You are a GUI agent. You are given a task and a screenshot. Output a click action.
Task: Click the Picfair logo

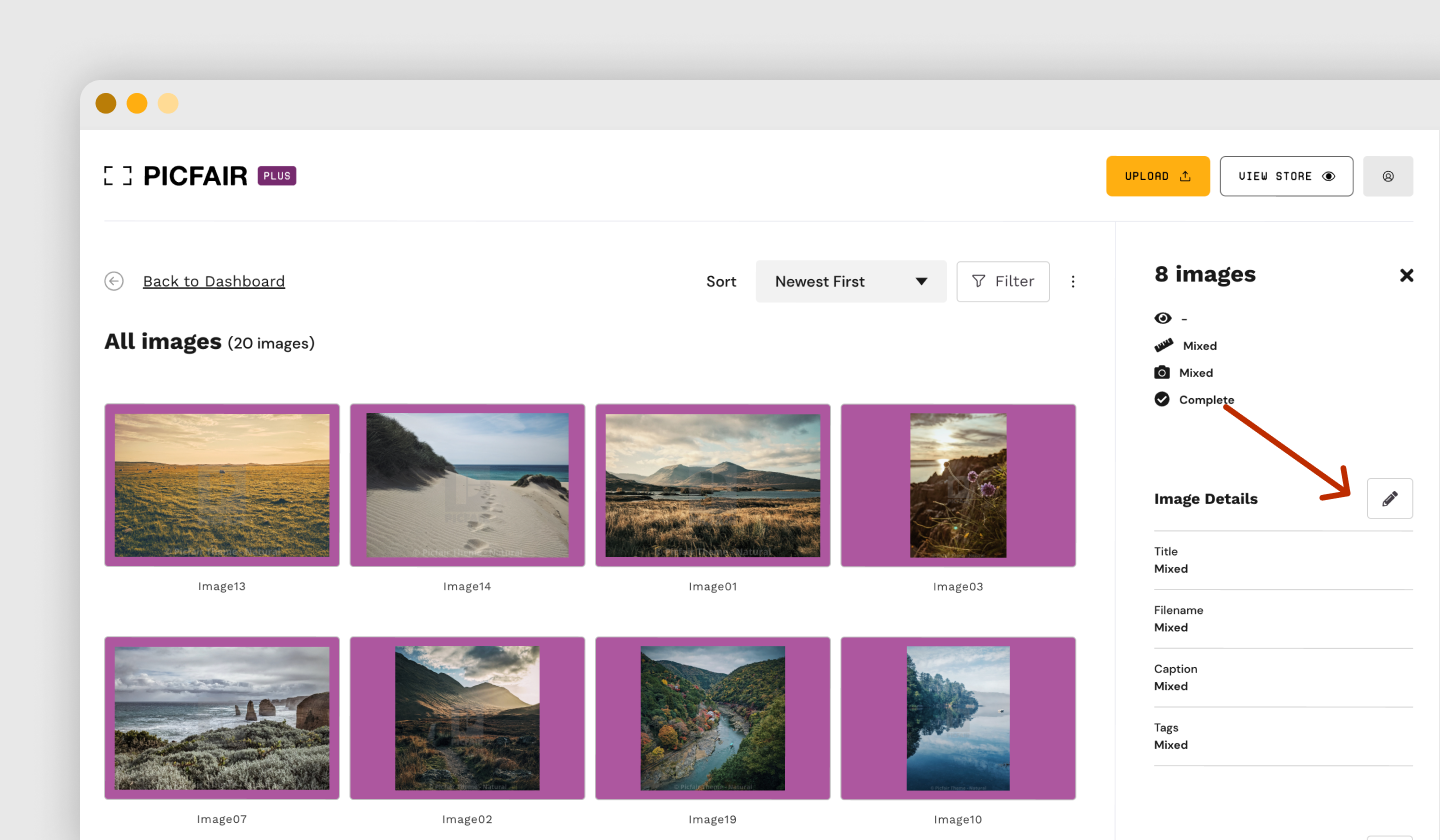(x=175, y=176)
